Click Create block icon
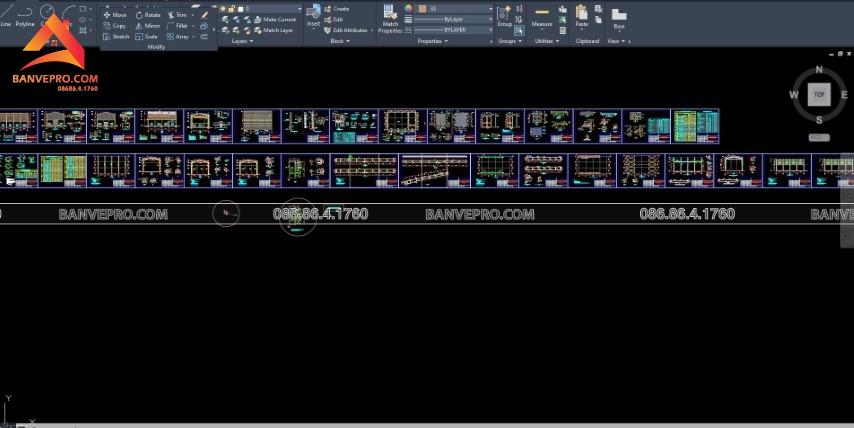 point(337,9)
